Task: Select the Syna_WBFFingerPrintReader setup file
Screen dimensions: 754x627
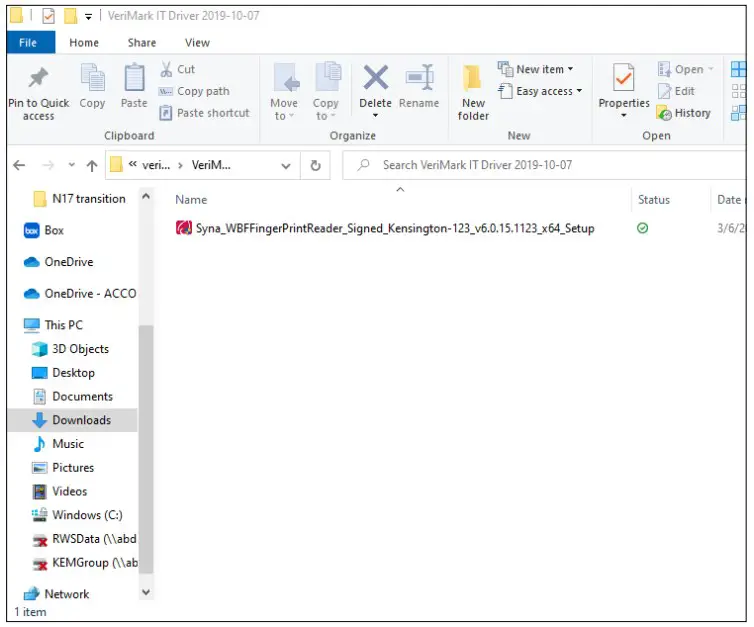Action: (x=385, y=228)
